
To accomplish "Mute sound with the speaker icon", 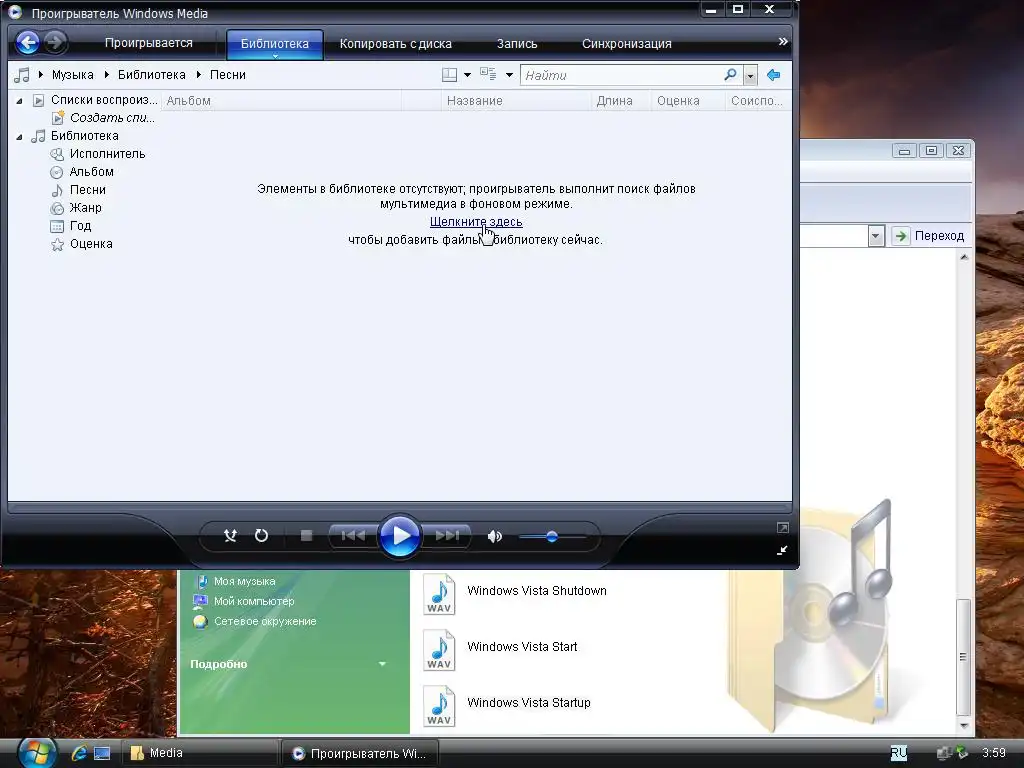I will pos(494,537).
